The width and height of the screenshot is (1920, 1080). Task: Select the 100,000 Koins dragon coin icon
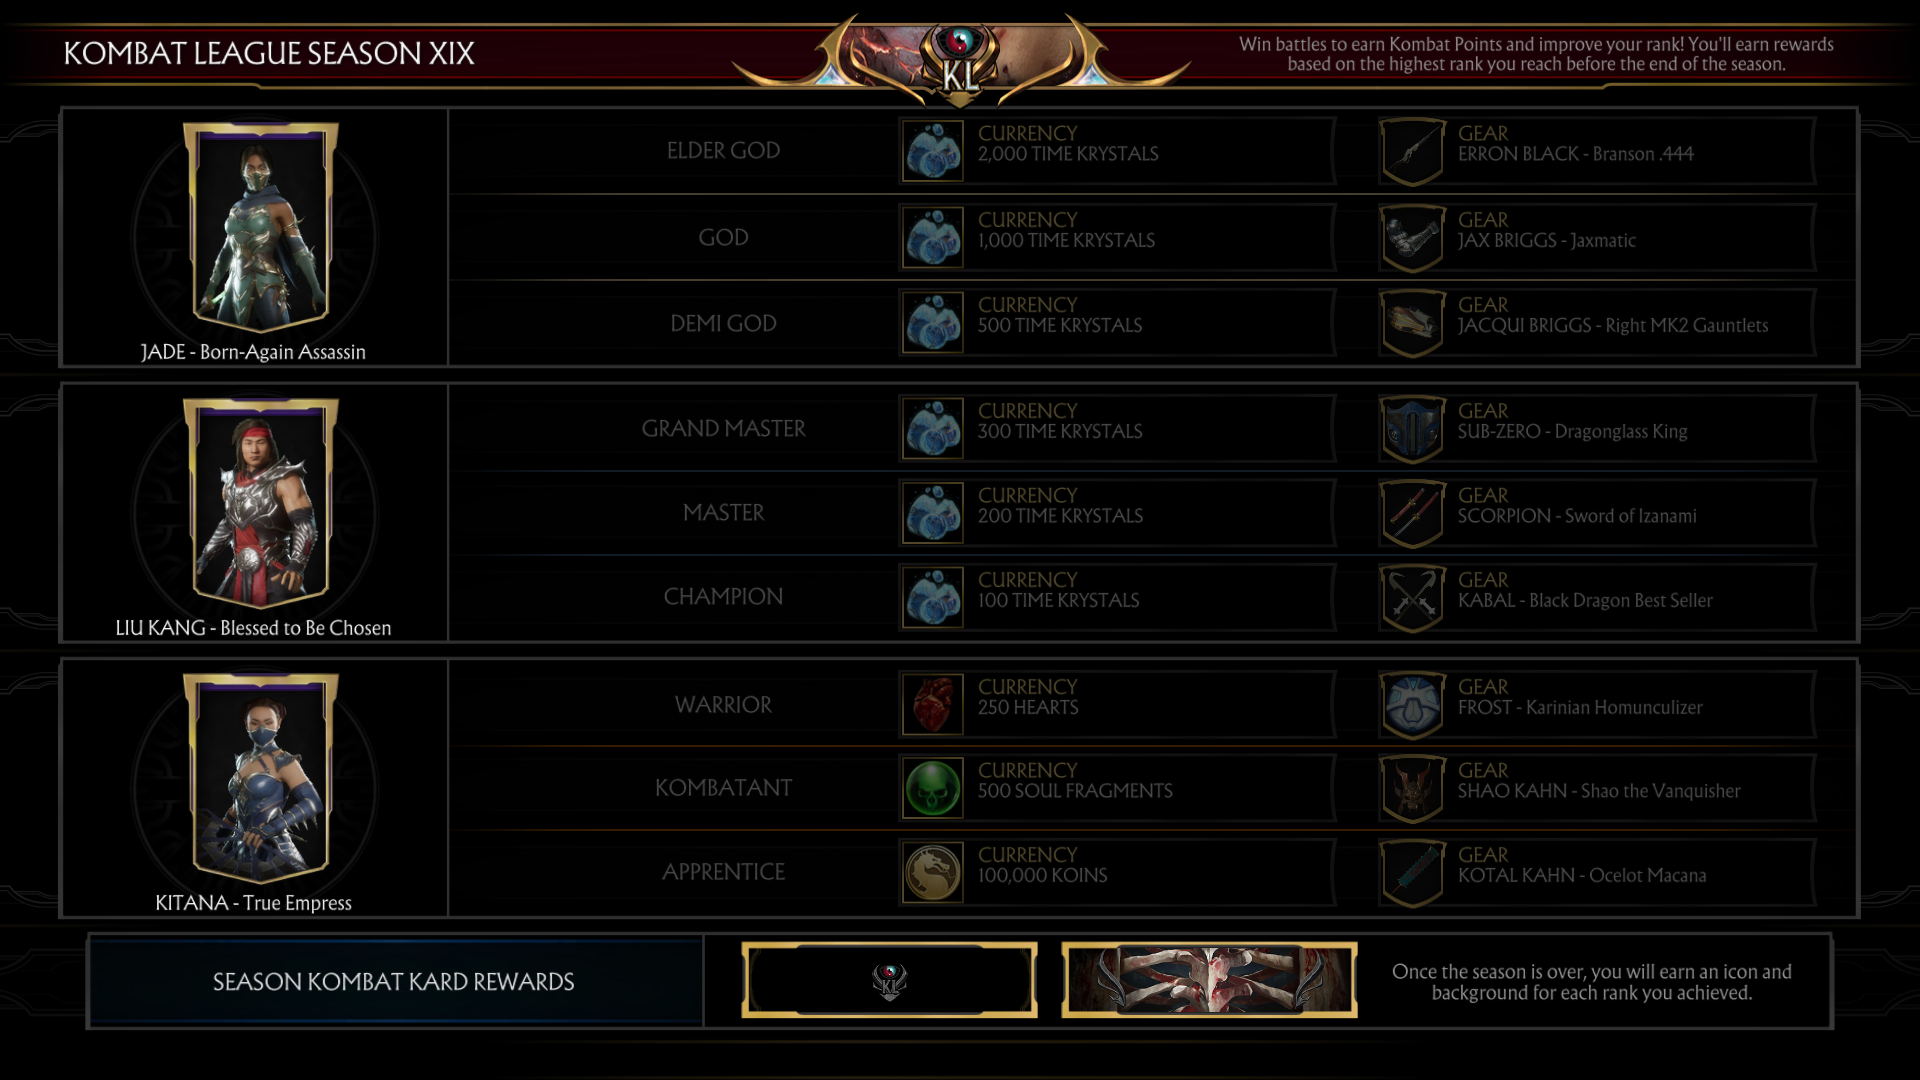932,872
